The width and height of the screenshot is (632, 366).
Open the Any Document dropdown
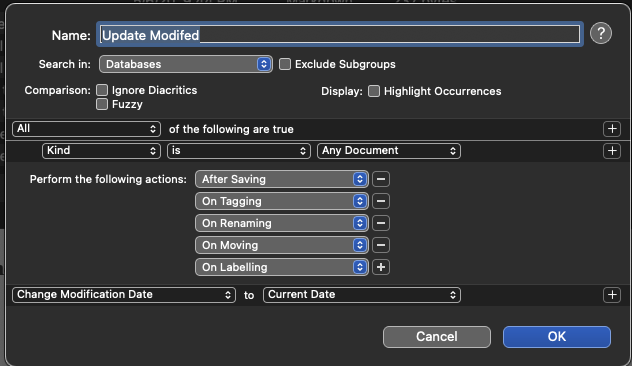389,151
